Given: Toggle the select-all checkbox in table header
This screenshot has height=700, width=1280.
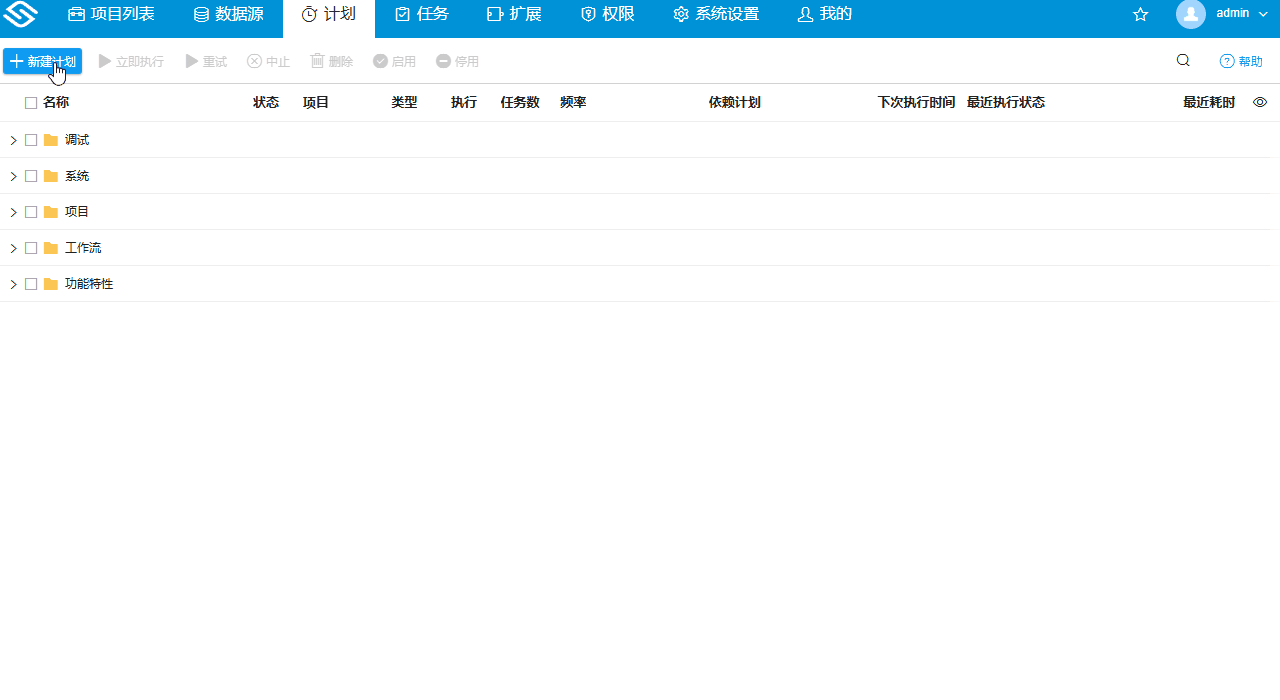Looking at the screenshot, I should point(29,101).
